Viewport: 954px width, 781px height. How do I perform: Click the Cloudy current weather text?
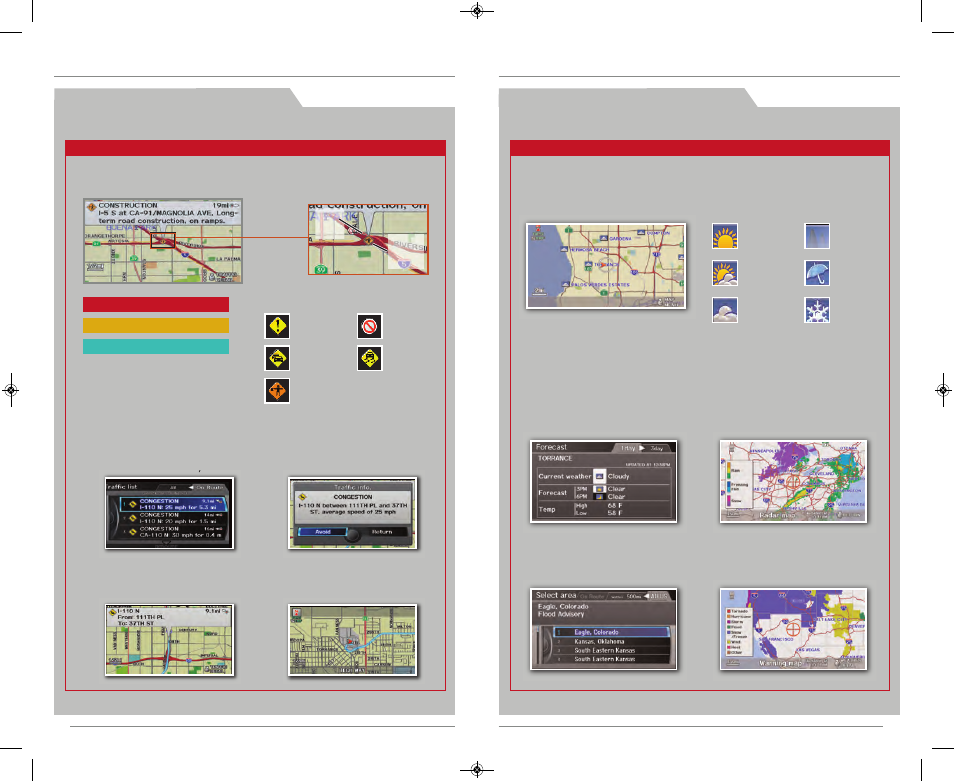coord(618,476)
